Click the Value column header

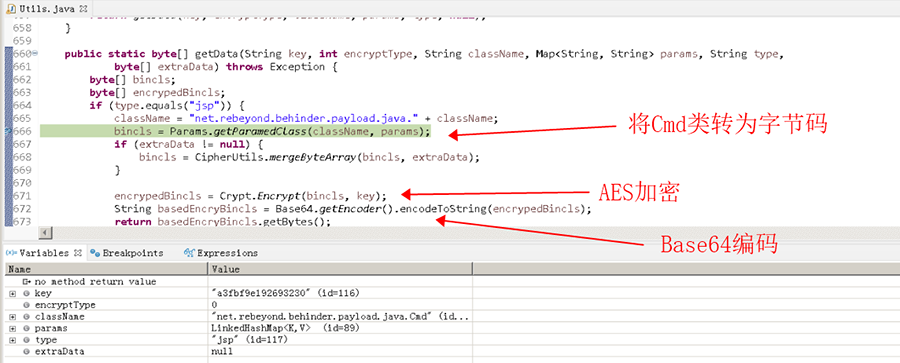(340, 269)
